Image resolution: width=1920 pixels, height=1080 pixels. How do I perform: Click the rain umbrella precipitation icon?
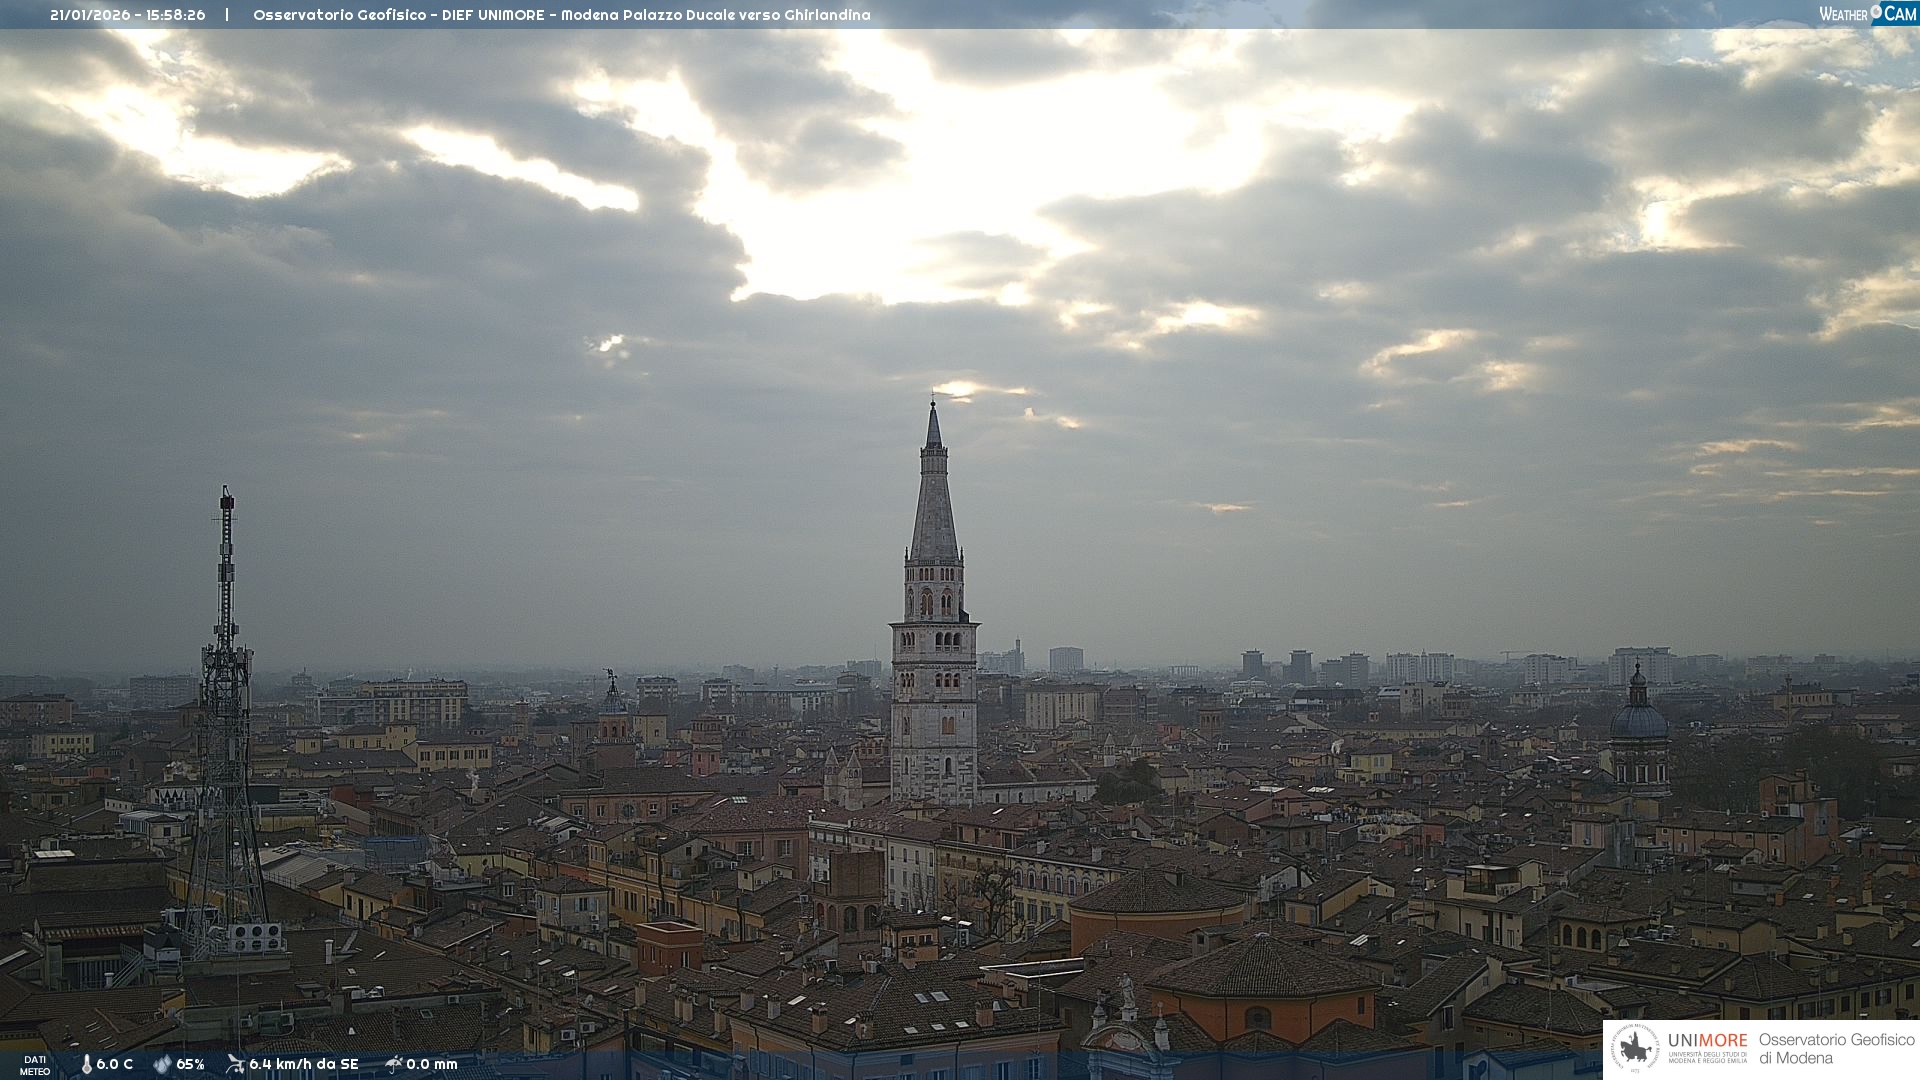click(x=393, y=1064)
